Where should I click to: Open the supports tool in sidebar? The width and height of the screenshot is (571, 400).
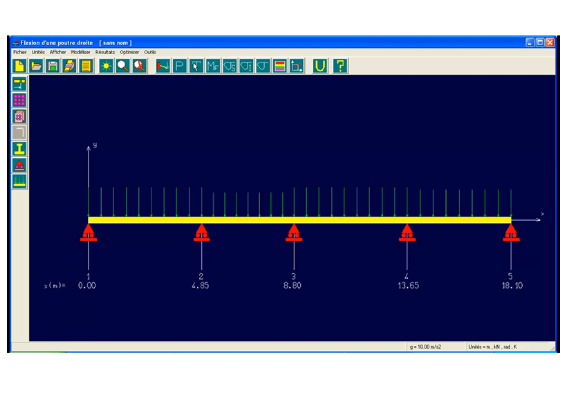pyautogui.click(x=19, y=165)
